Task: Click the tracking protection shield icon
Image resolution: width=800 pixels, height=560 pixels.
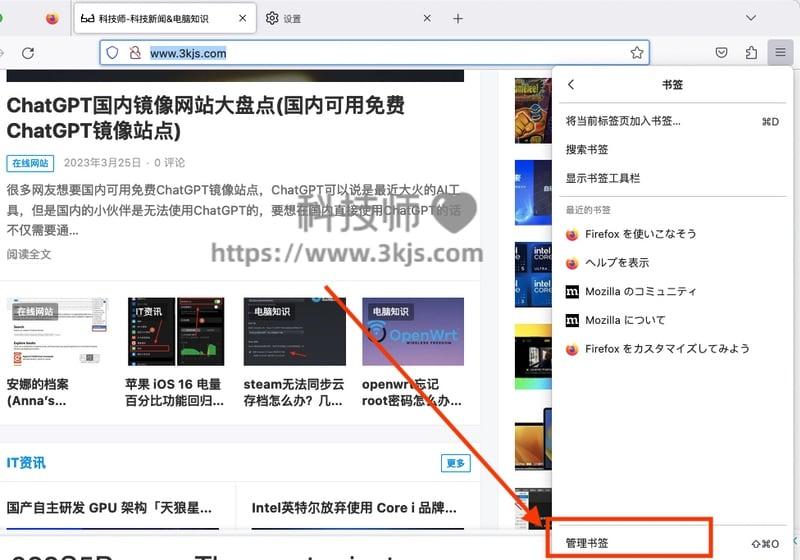Action: pos(112,53)
